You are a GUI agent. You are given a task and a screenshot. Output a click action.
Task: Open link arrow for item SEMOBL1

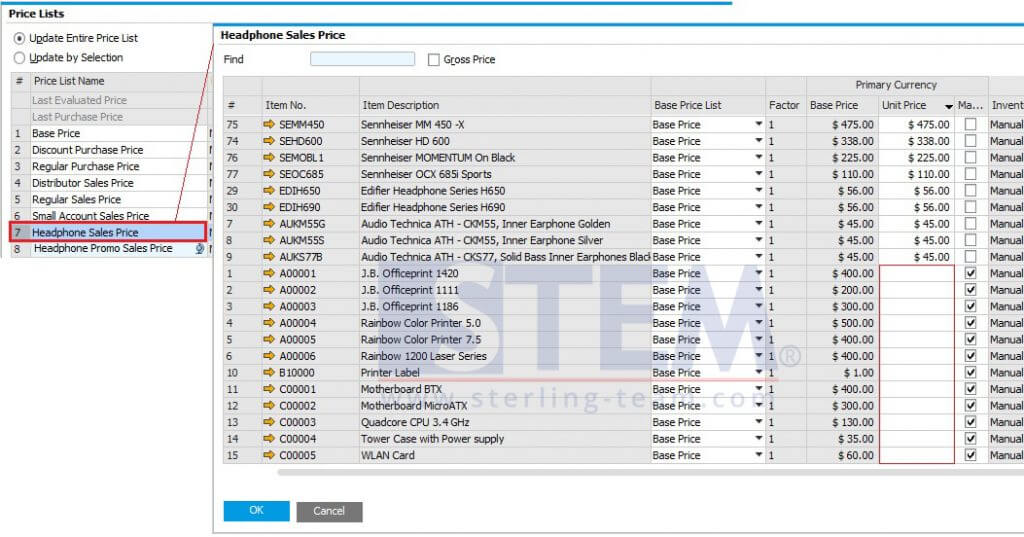pyautogui.click(x=269, y=157)
